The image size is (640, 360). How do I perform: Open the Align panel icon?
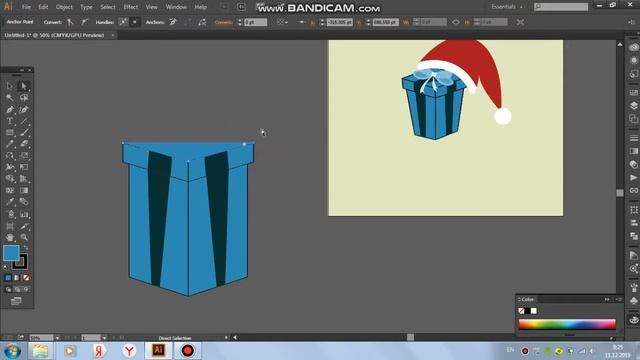(633, 223)
